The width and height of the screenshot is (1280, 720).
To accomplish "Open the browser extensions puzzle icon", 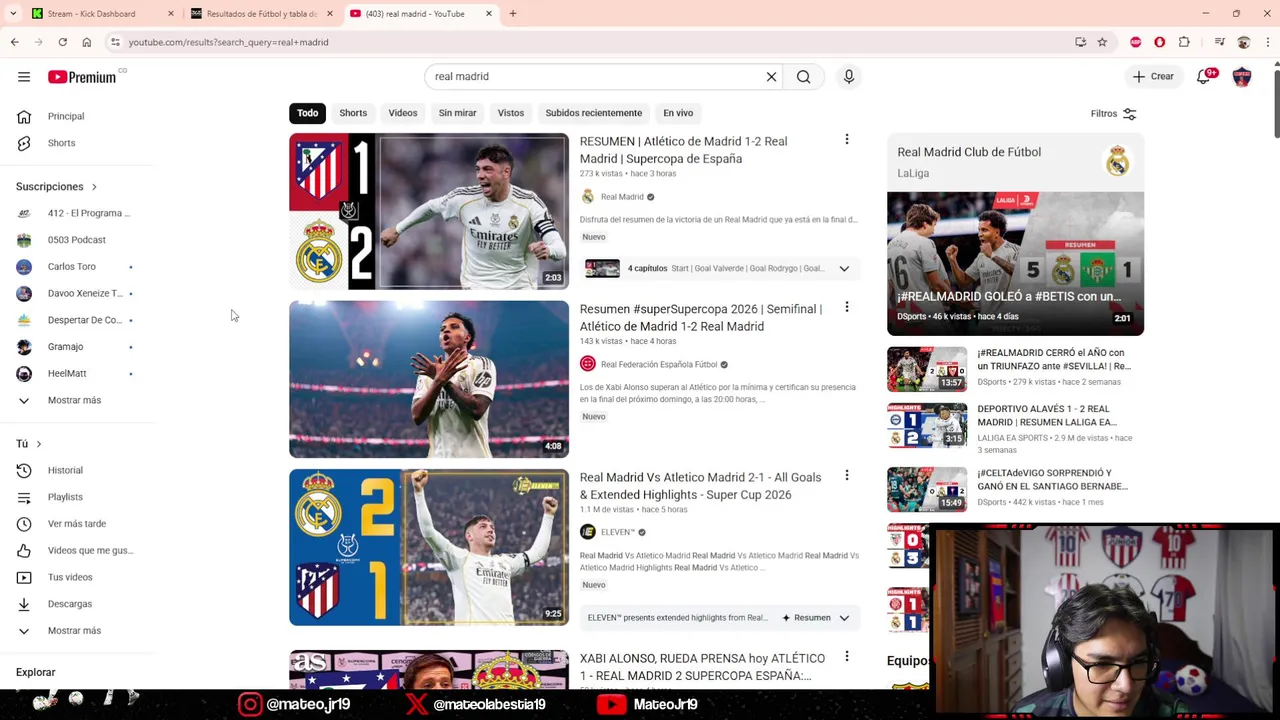I will click(x=1185, y=42).
